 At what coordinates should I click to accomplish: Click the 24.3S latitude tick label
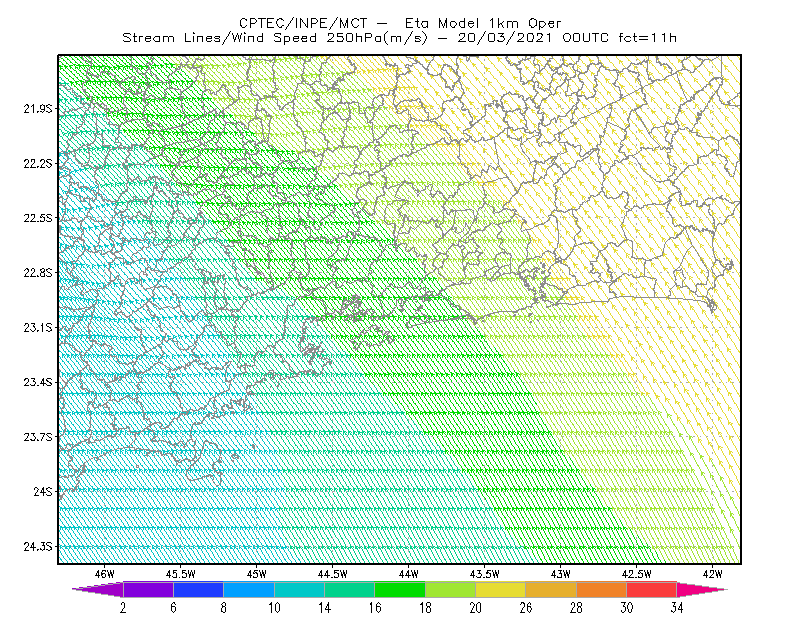coord(38,547)
